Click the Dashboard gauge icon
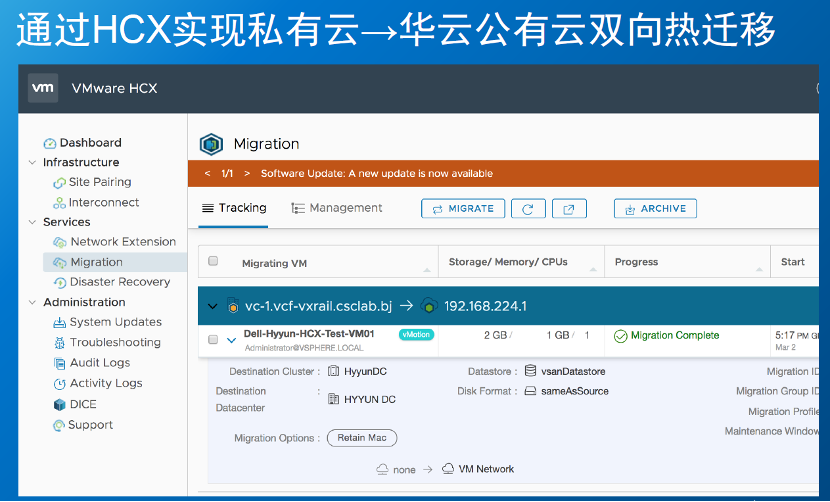The image size is (830, 502). 50,144
